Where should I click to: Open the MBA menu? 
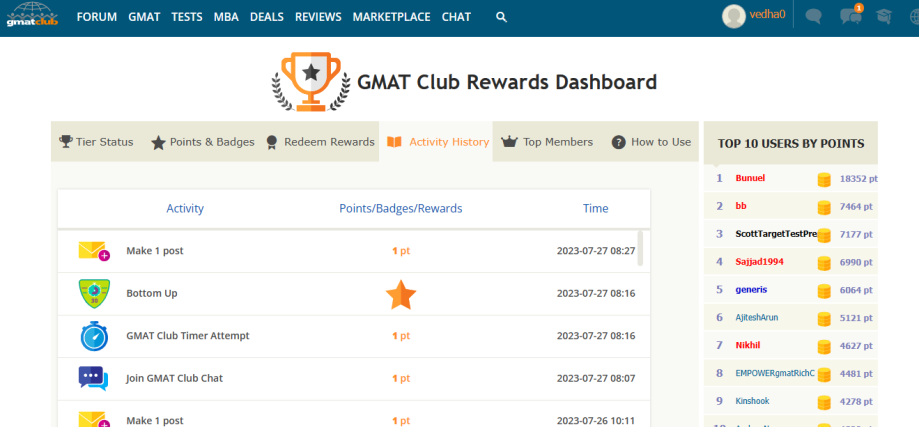click(x=226, y=17)
